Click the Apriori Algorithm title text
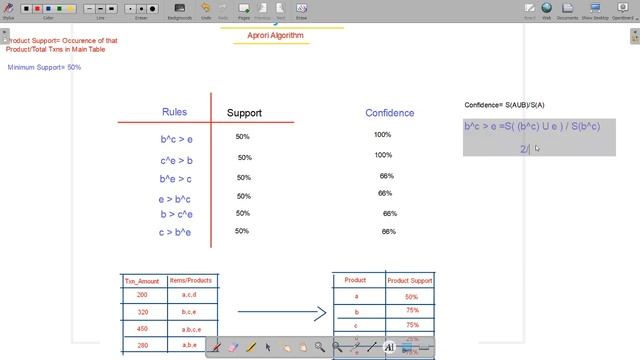 [x=276, y=36]
